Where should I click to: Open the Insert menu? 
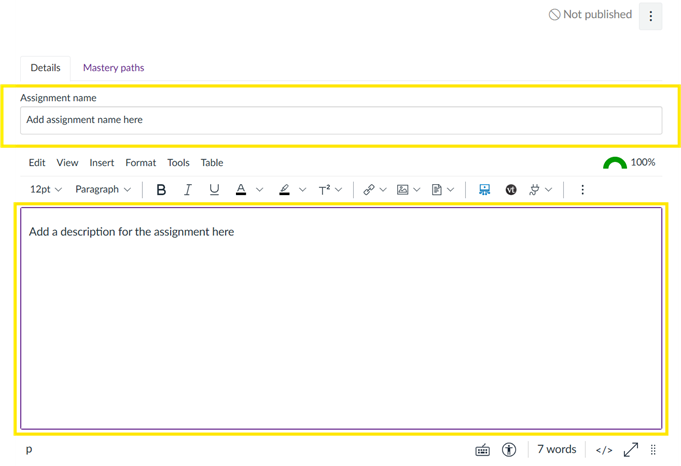pyautogui.click(x=101, y=162)
